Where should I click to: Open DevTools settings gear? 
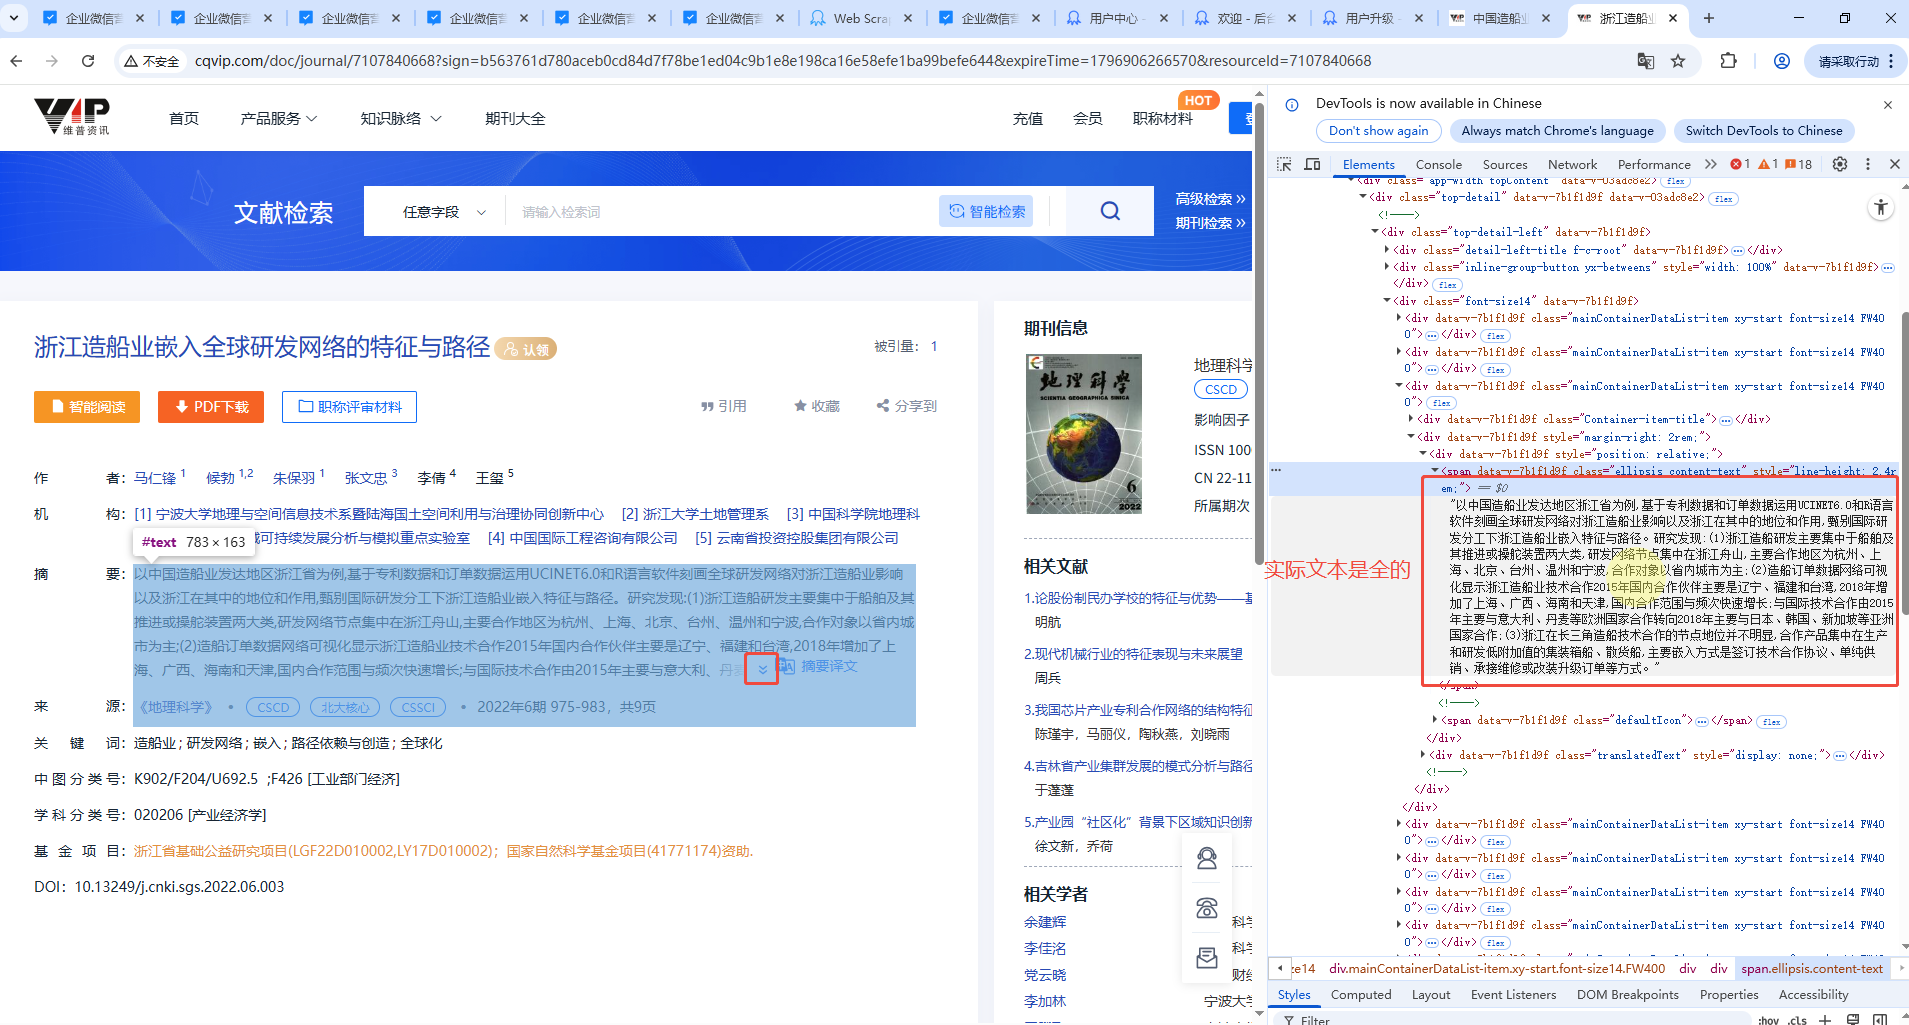pyautogui.click(x=1840, y=164)
